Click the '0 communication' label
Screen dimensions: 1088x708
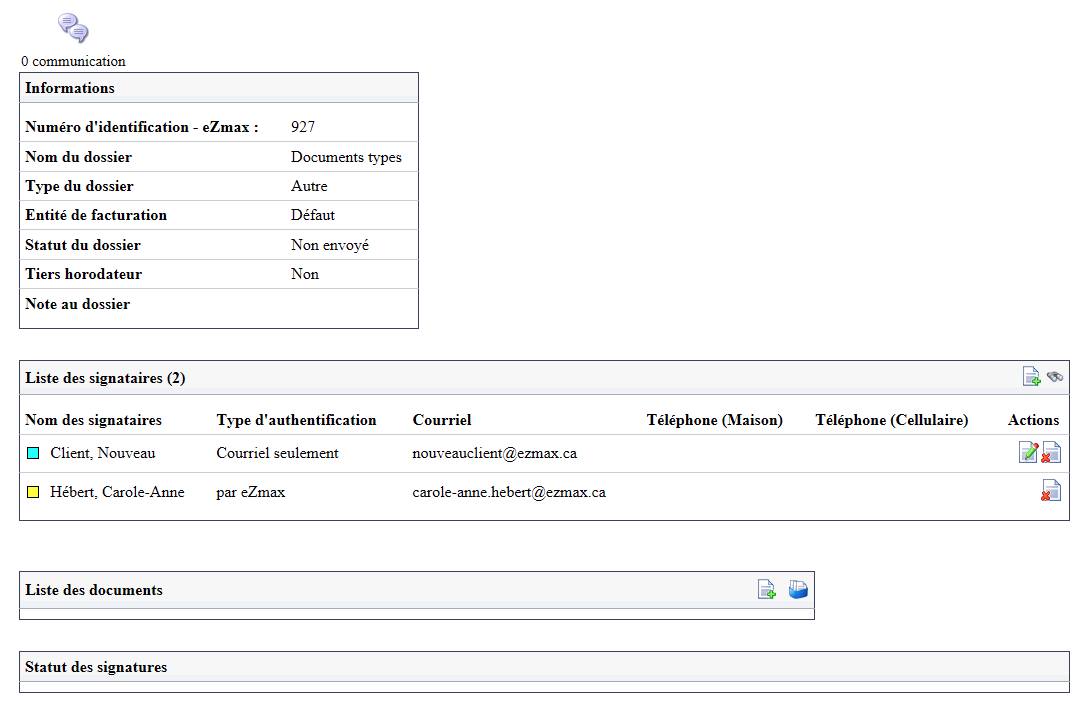(74, 61)
